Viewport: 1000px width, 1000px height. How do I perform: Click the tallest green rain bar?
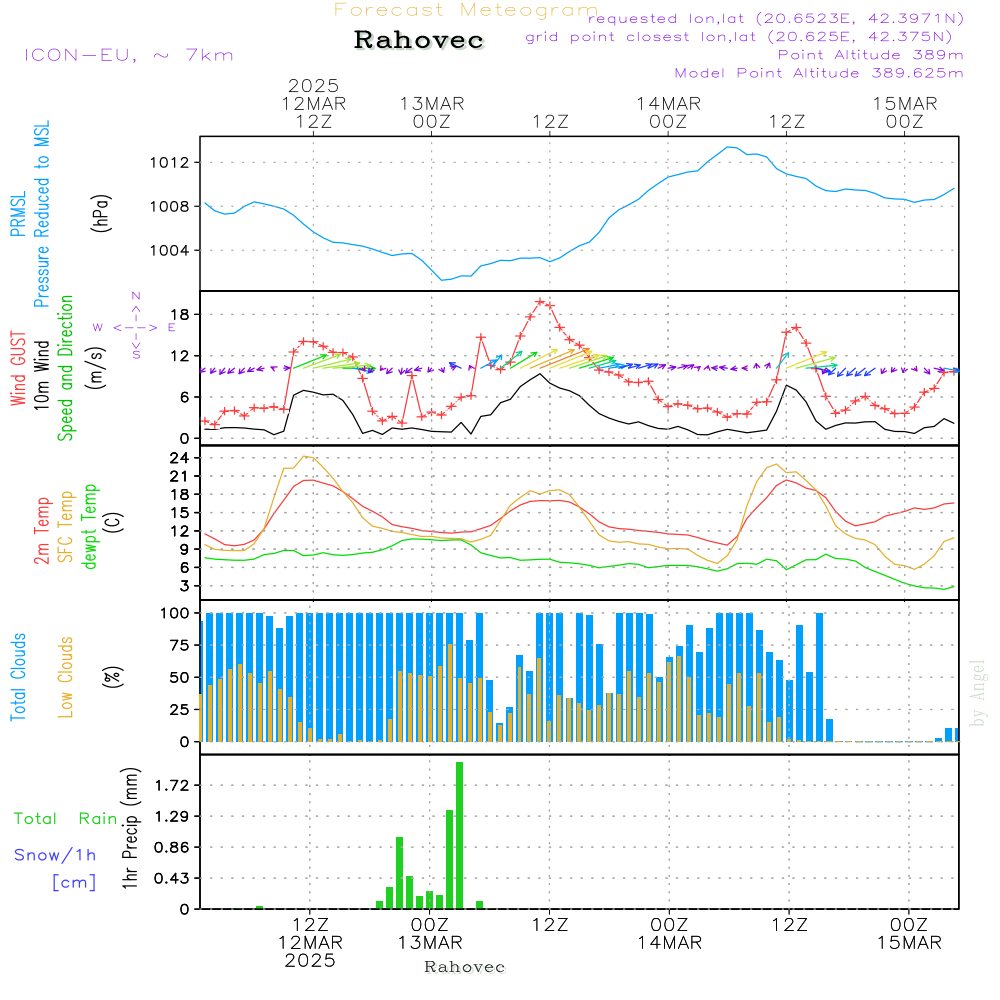[460, 834]
